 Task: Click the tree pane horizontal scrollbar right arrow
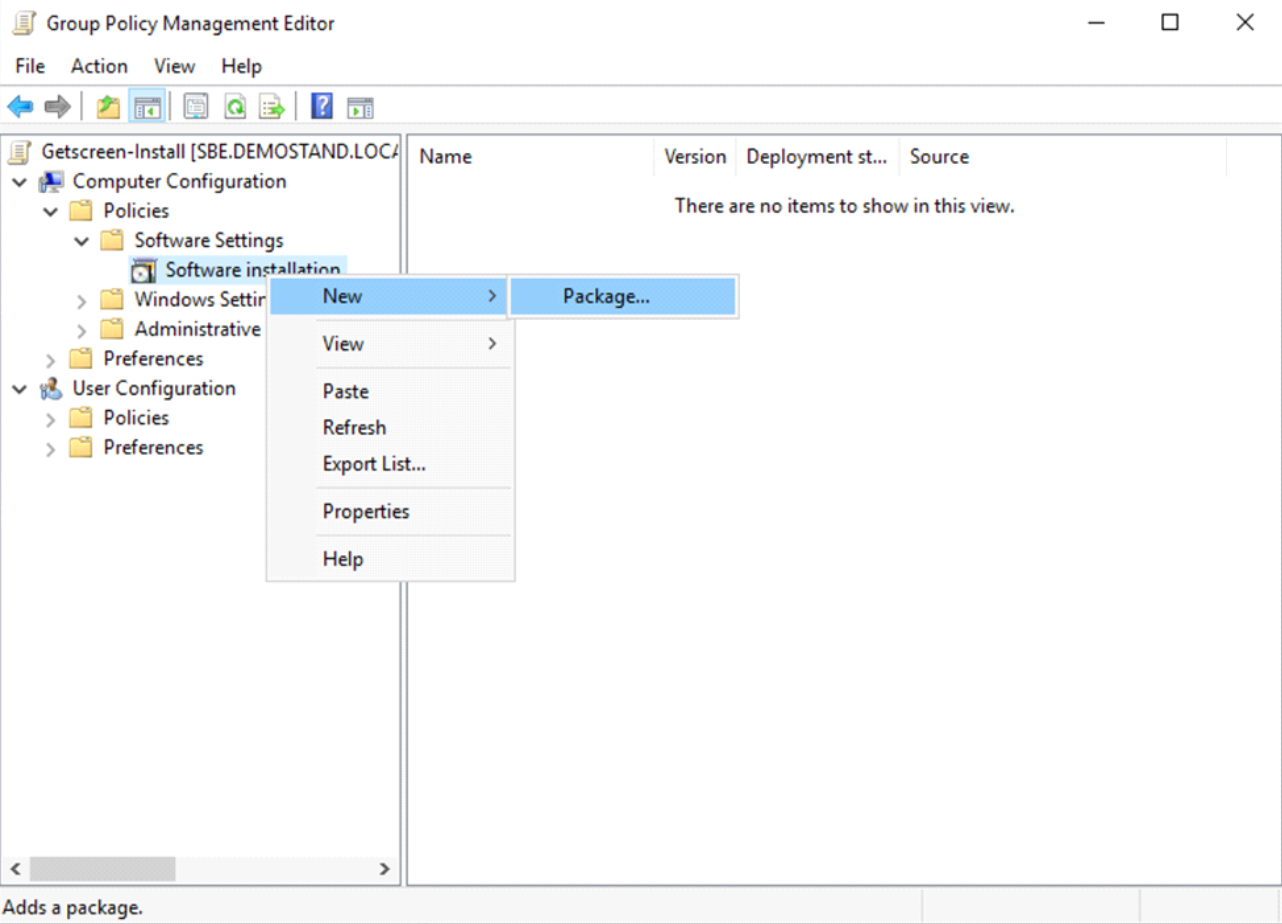tap(384, 869)
